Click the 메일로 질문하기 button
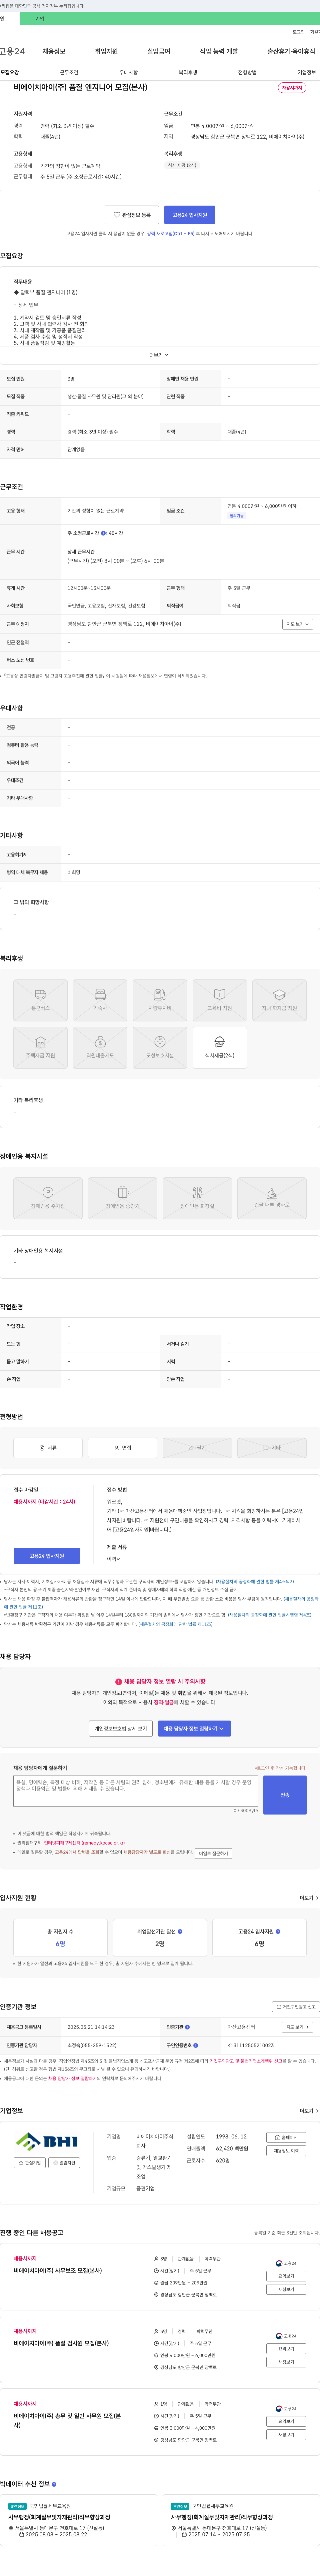This screenshot has width=320, height=2576. pyautogui.click(x=213, y=1853)
